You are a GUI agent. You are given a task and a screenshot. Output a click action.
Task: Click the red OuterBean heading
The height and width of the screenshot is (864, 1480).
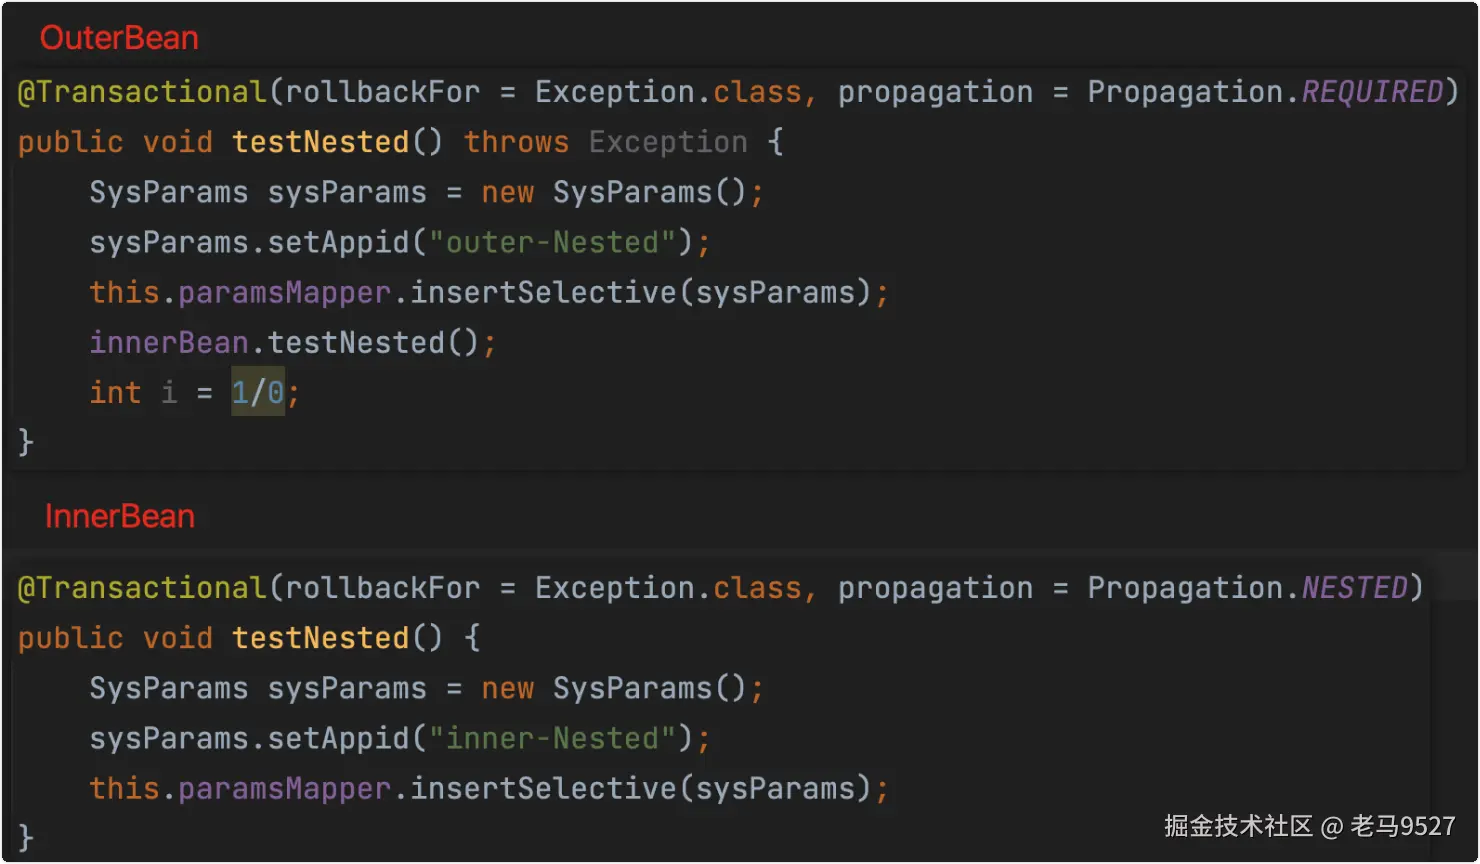119,38
